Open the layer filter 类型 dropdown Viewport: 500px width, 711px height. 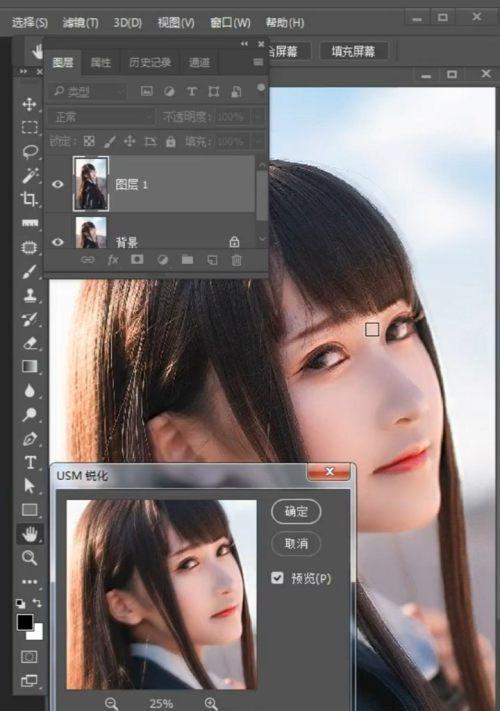[x=87, y=92]
